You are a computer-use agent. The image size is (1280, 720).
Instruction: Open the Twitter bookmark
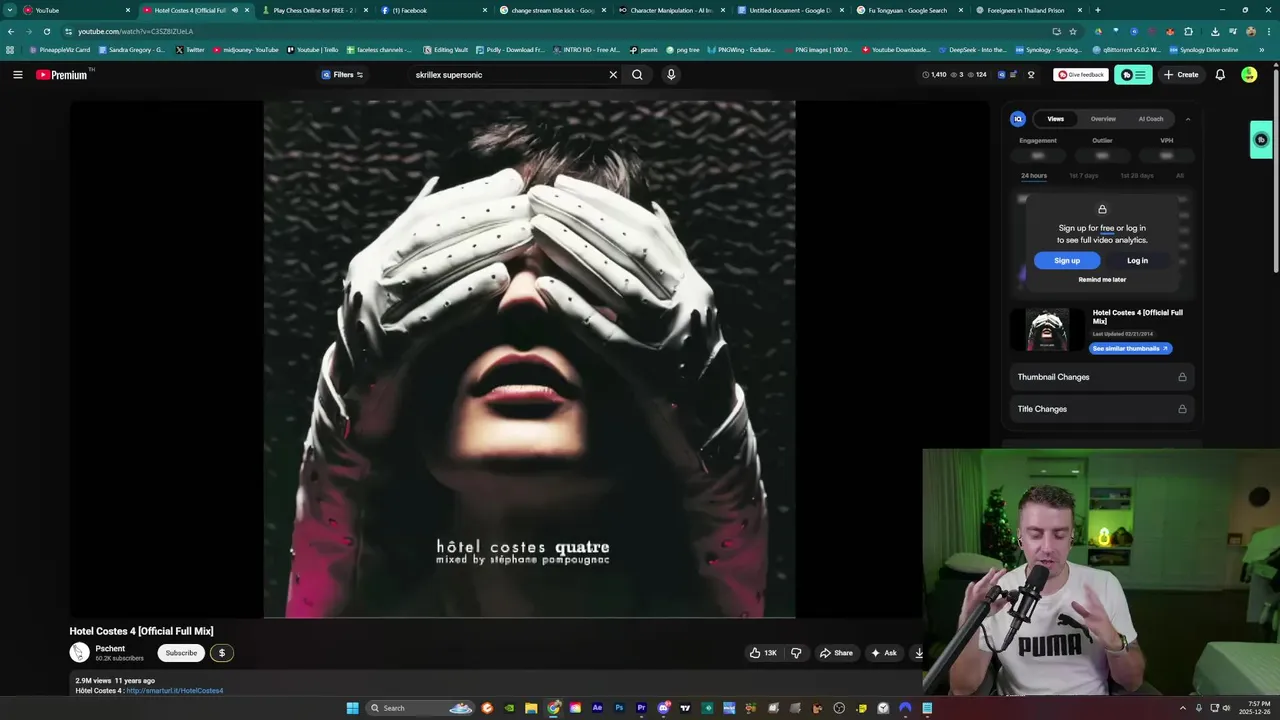(x=190, y=49)
